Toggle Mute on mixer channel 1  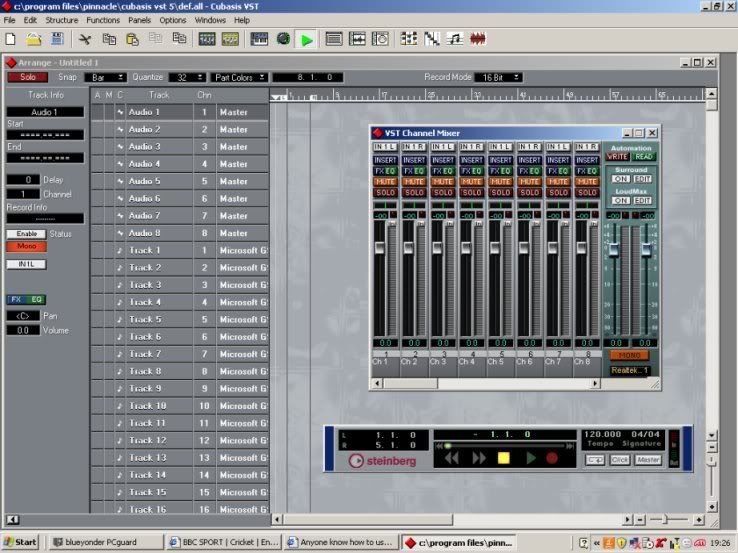[x=385, y=182]
